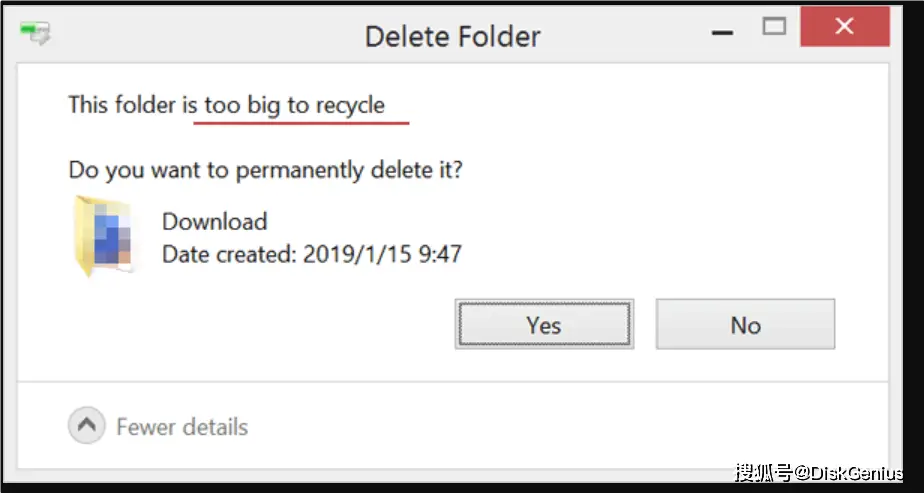
Task: Click the "Delete Folder" title text
Action: point(452,37)
